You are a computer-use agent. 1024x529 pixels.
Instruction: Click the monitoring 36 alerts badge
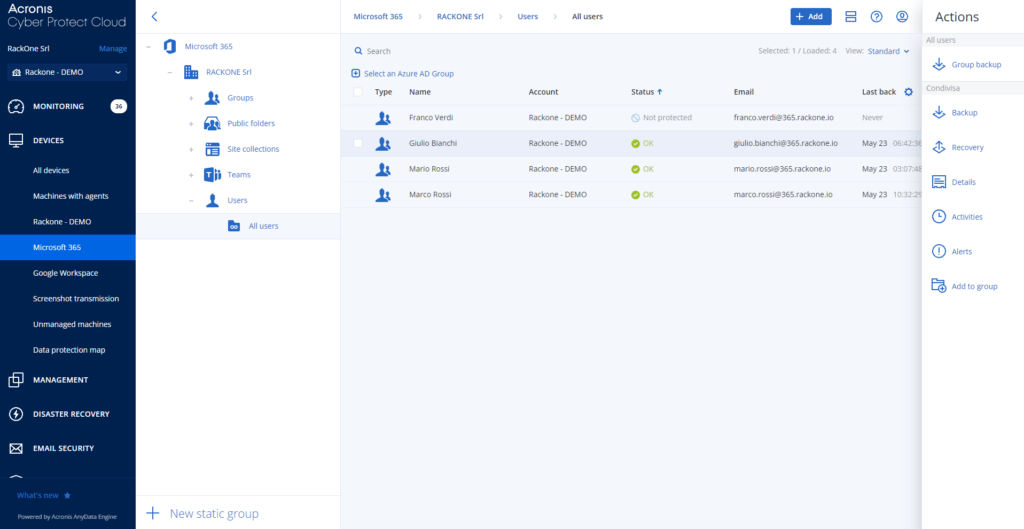coord(118,106)
